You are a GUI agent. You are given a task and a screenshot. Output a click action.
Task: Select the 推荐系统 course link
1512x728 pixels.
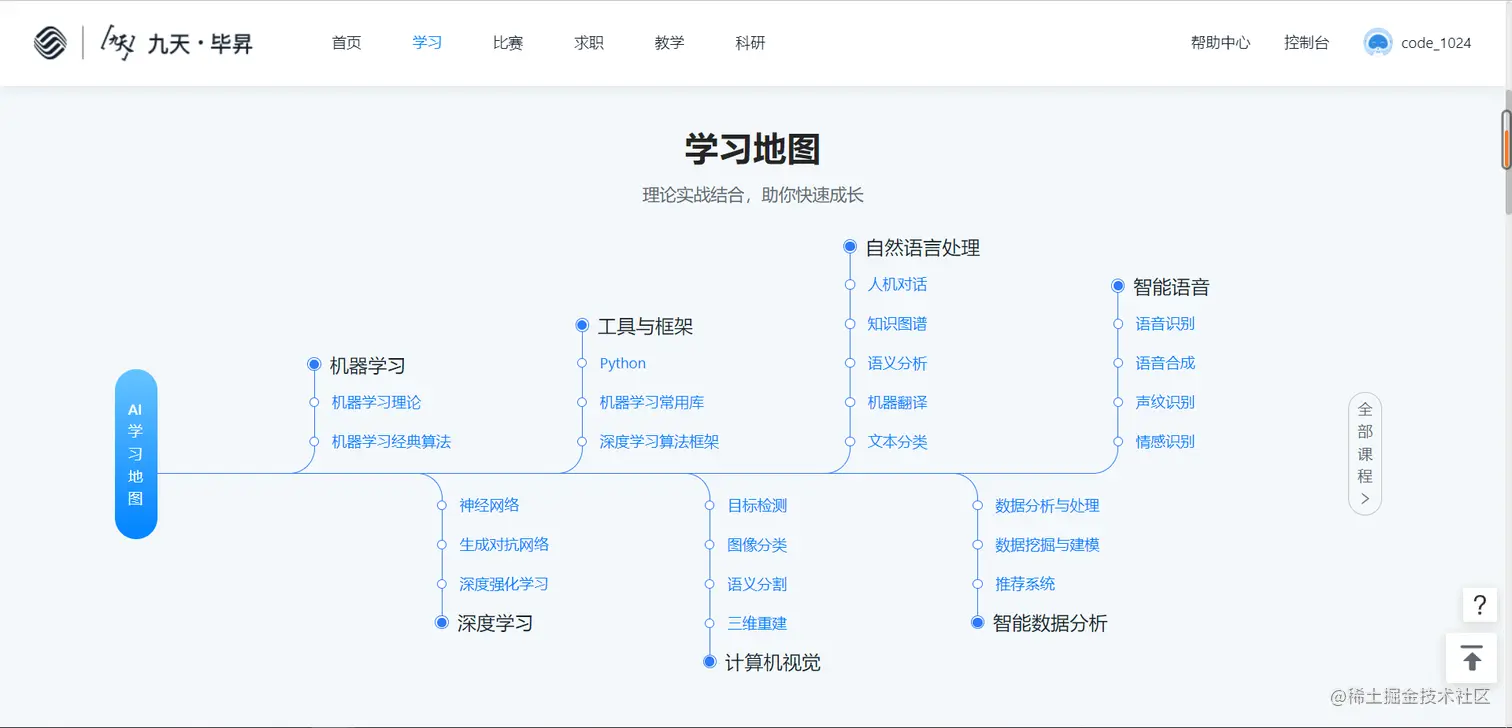1024,583
